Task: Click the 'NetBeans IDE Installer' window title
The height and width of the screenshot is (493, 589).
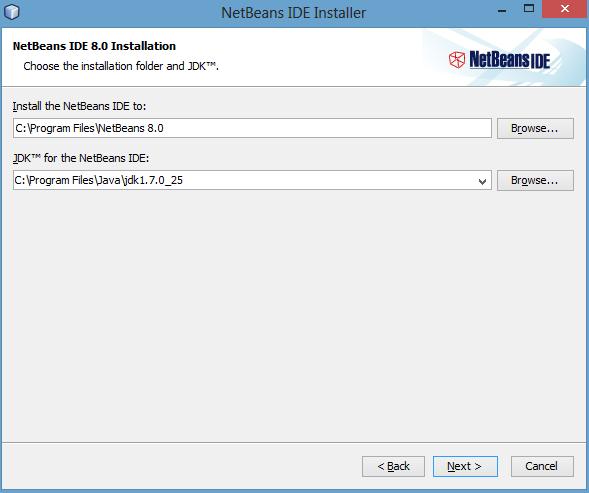Action: pyautogui.click(x=293, y=13)
